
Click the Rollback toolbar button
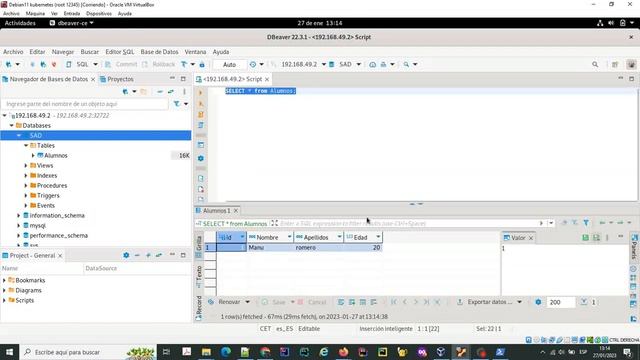tap(158, 64)
